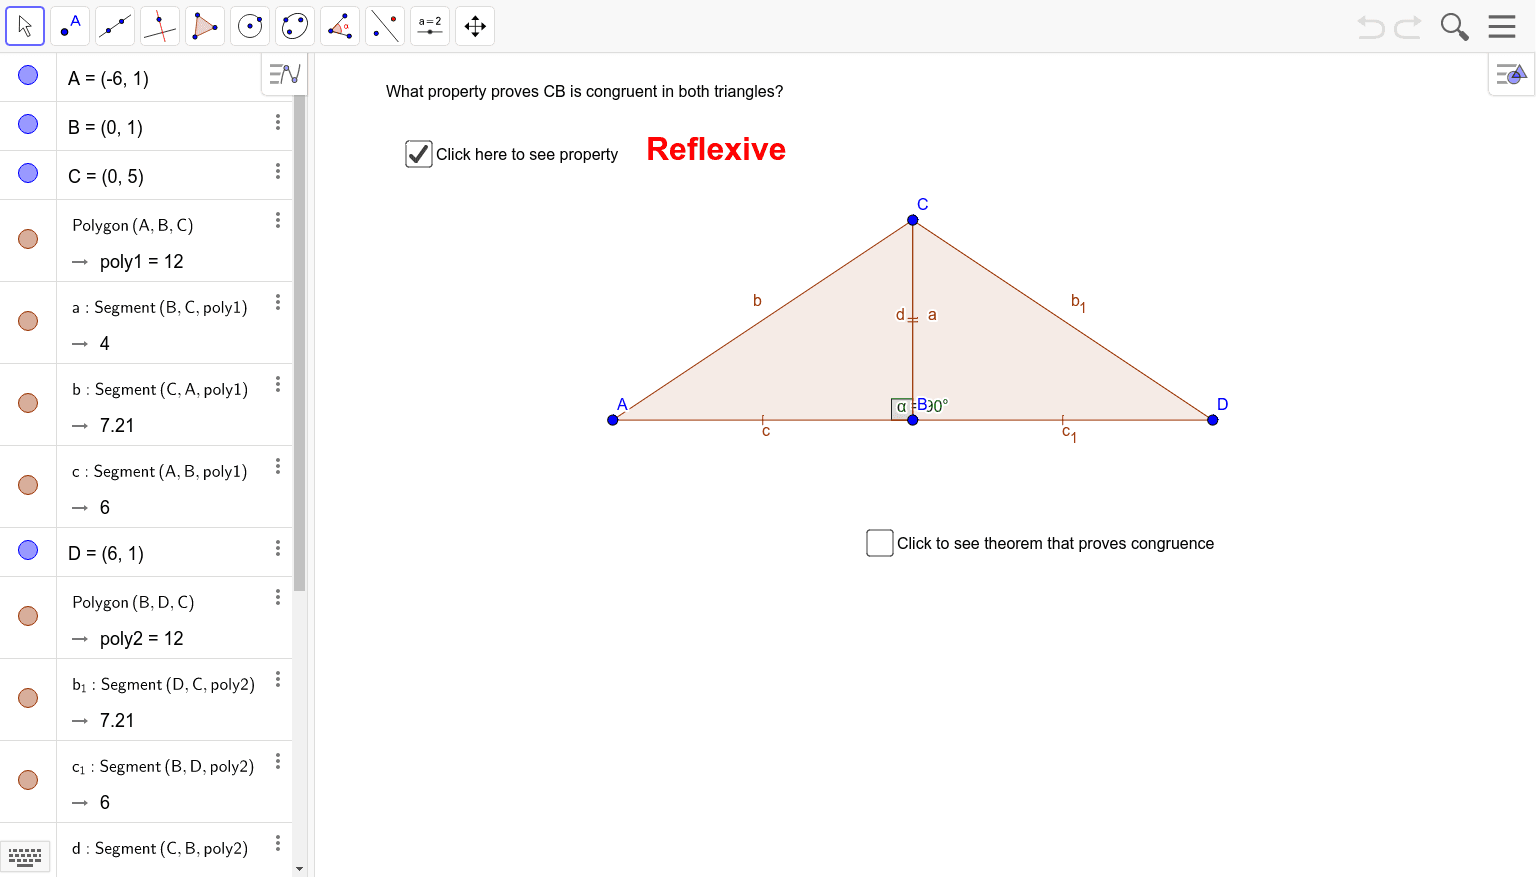Show the virtual keyboard

pyautogui.click(x=25, y=857)
